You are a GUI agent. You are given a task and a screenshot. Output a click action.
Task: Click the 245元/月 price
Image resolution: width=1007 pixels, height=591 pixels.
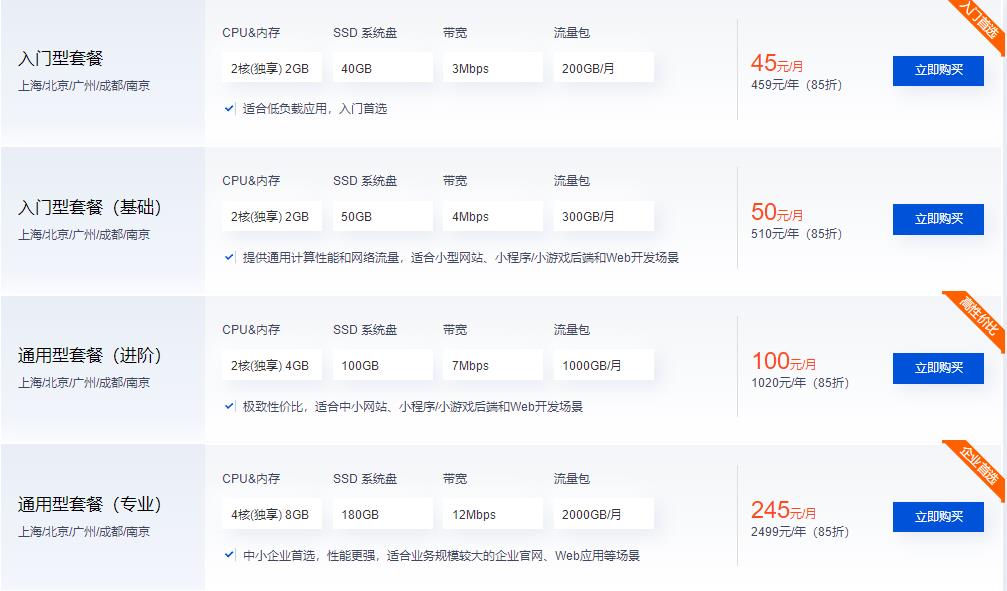[784, 510]
